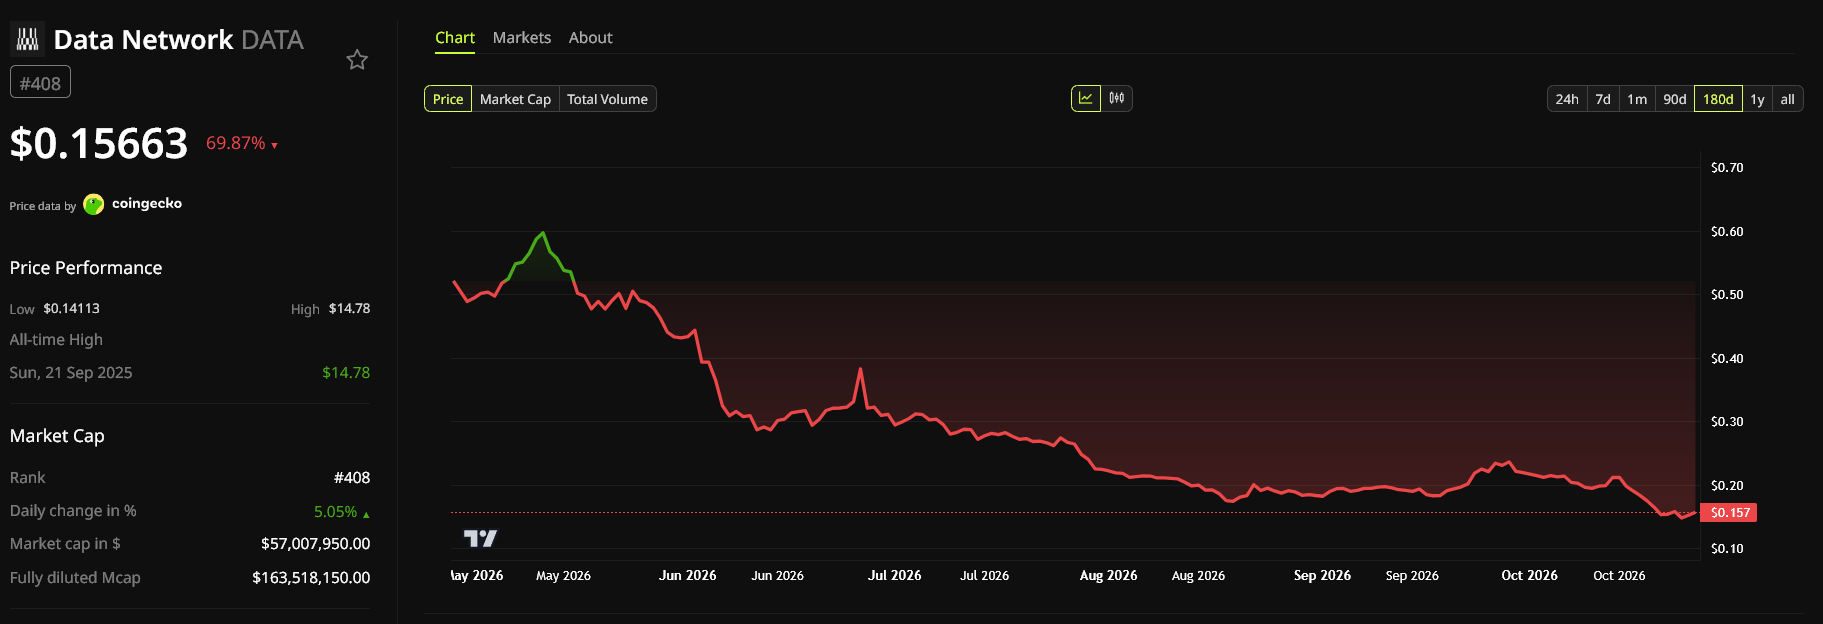Click the market cap value $57,007,950.00
Screen dimensions: 1823x624
(315, 544)
